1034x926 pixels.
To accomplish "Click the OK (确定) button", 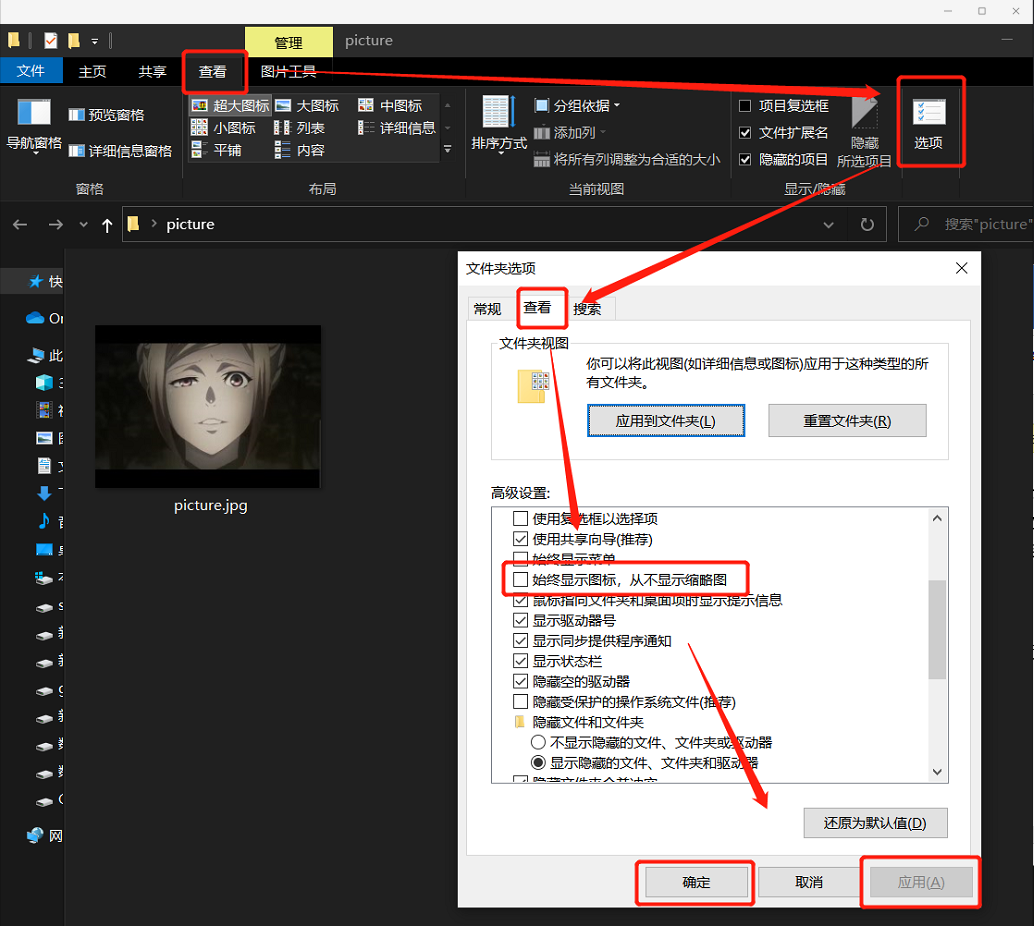I will pos(696,882).
